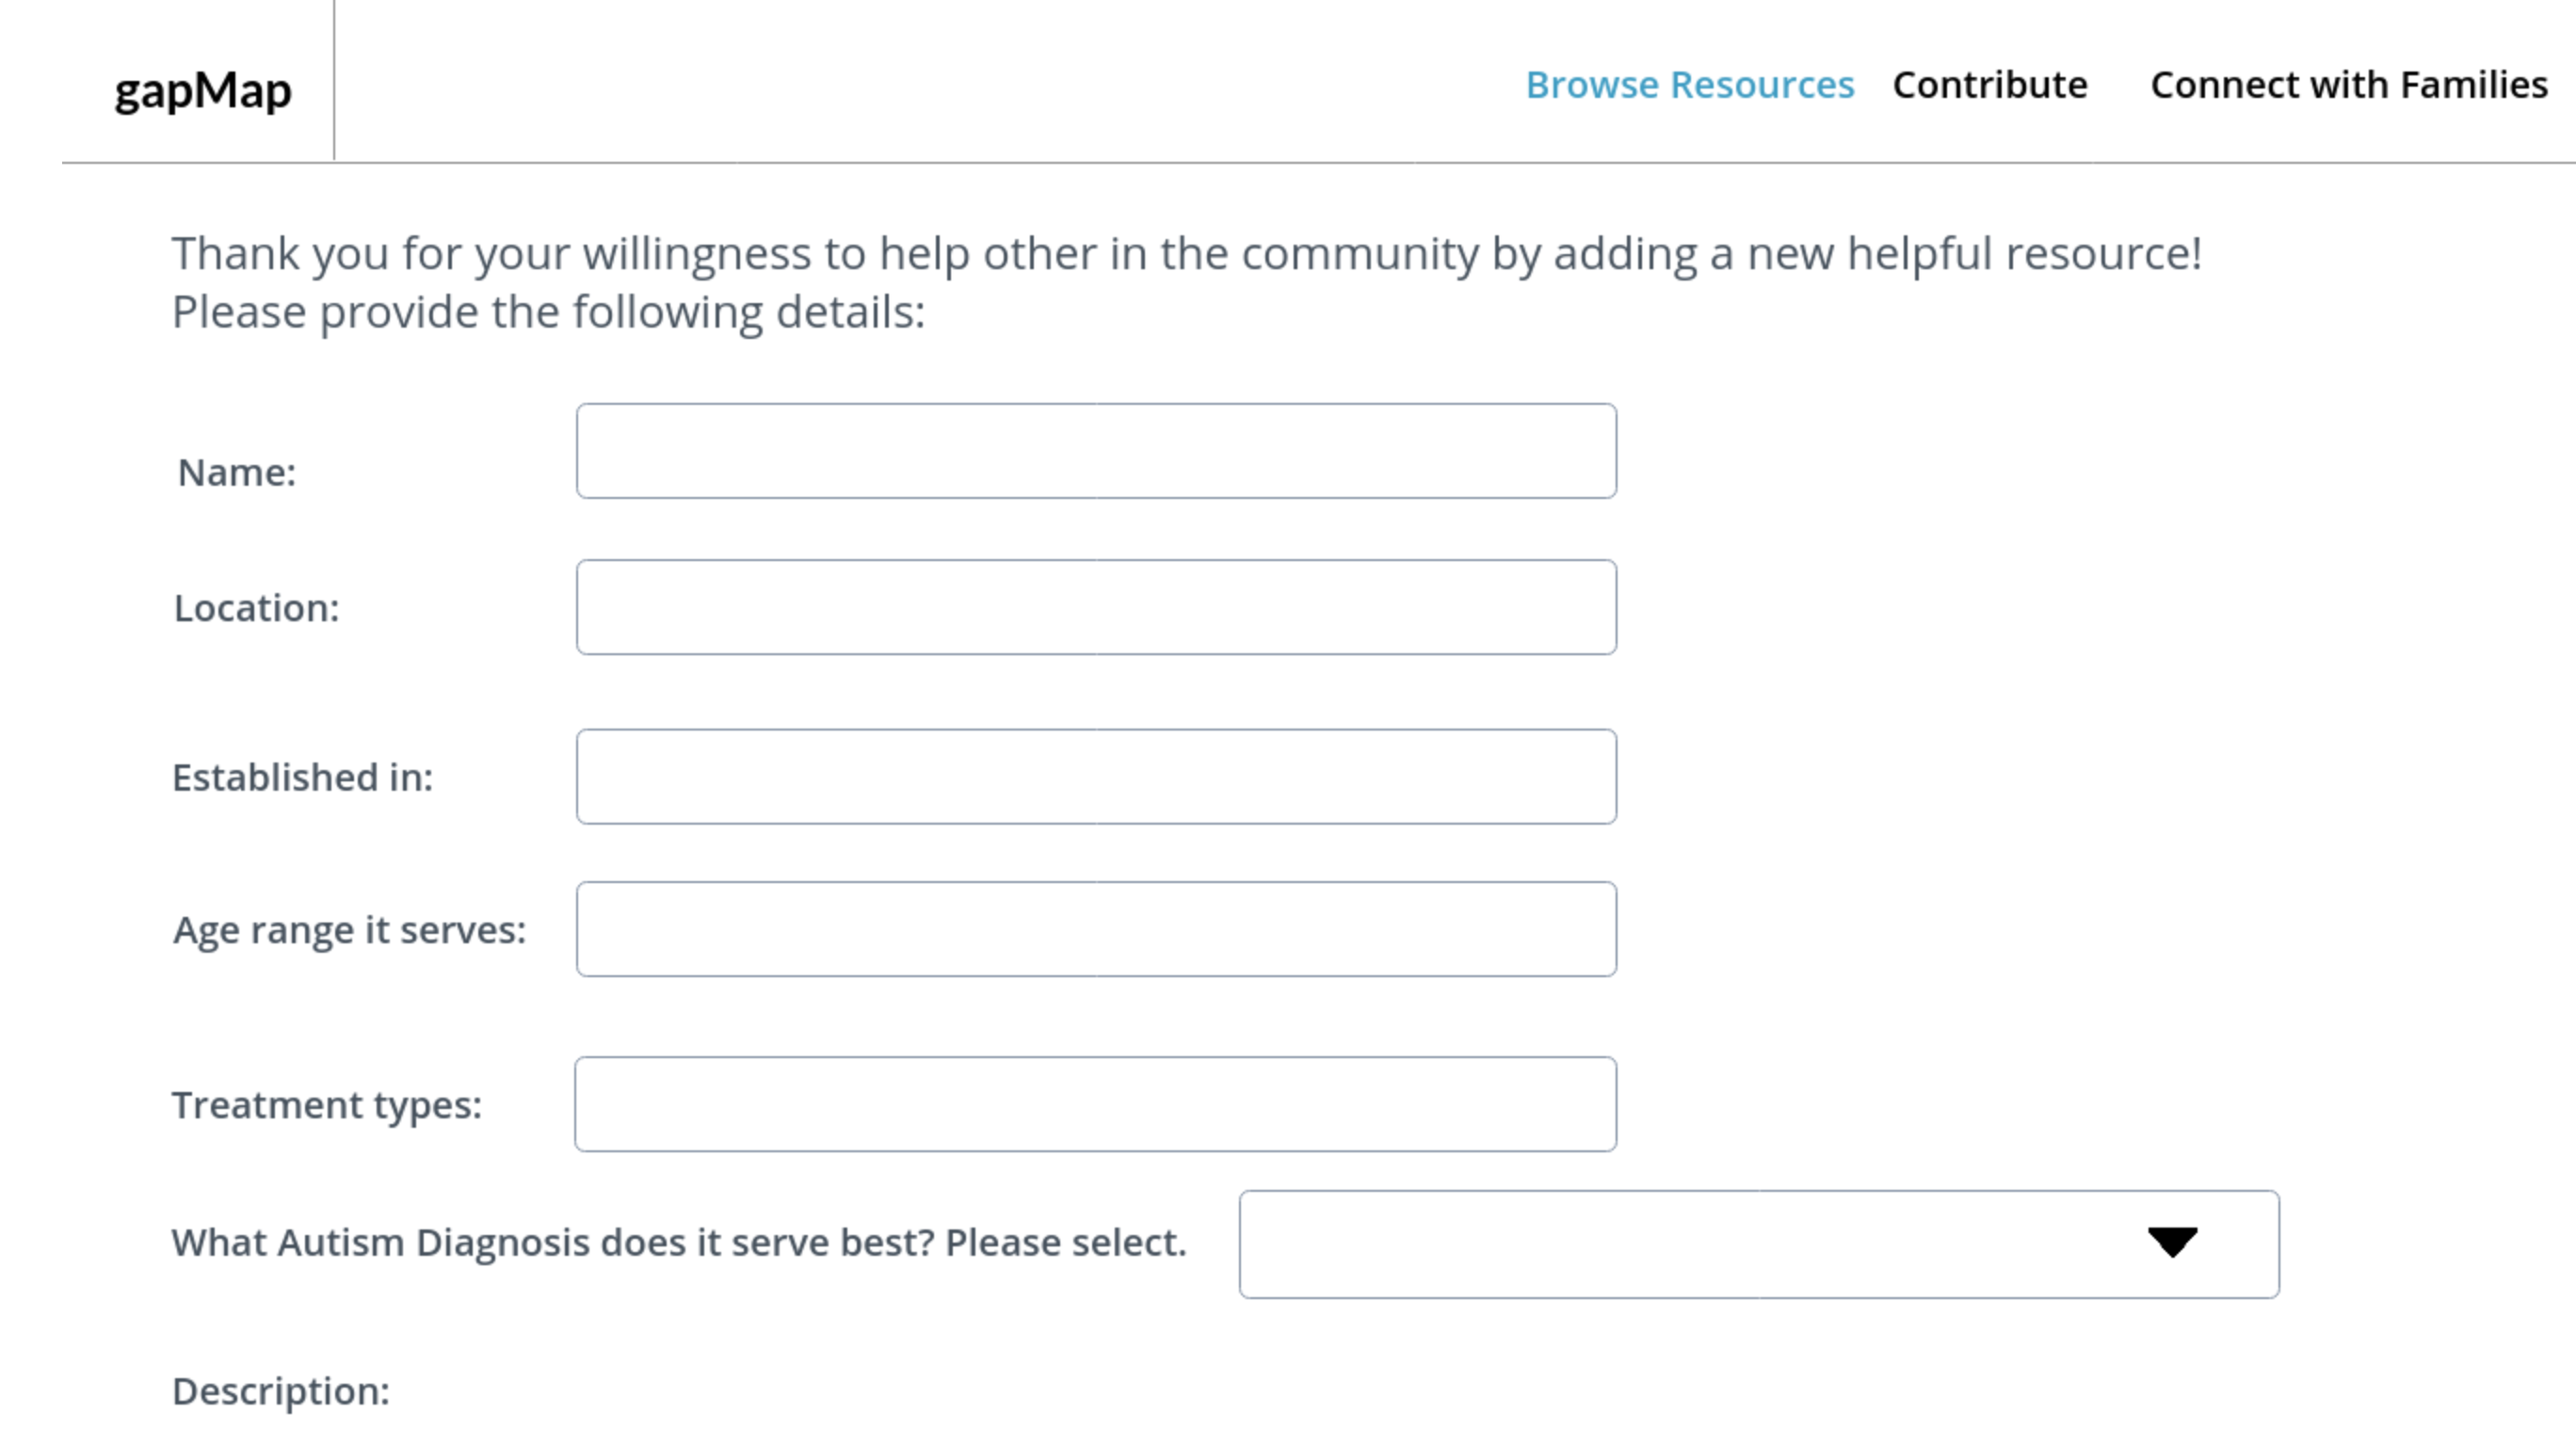The width and height of the screenshot is (2576, 1429).
Task: Click the "Location:" label
Action: point(257,608)
